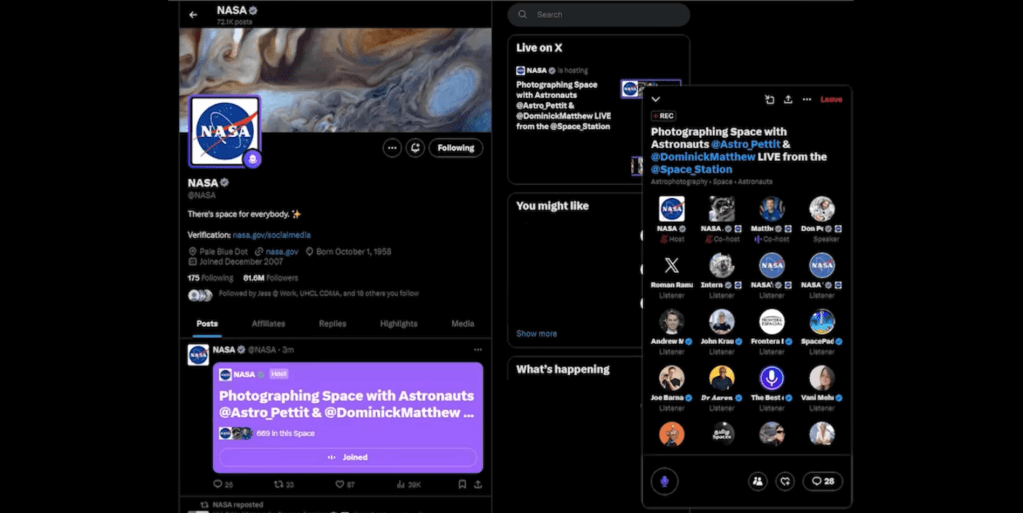Click the share icon in the Space header
This screenshot has height=513, width=1023.
[788, 100]
